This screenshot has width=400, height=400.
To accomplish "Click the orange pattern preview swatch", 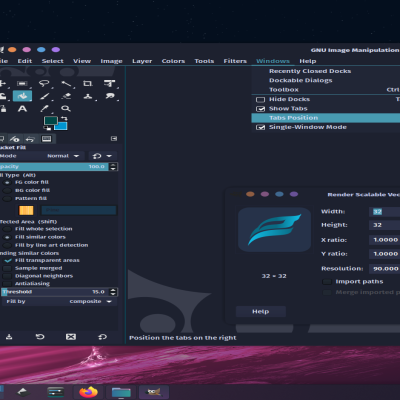I will 26,210.
